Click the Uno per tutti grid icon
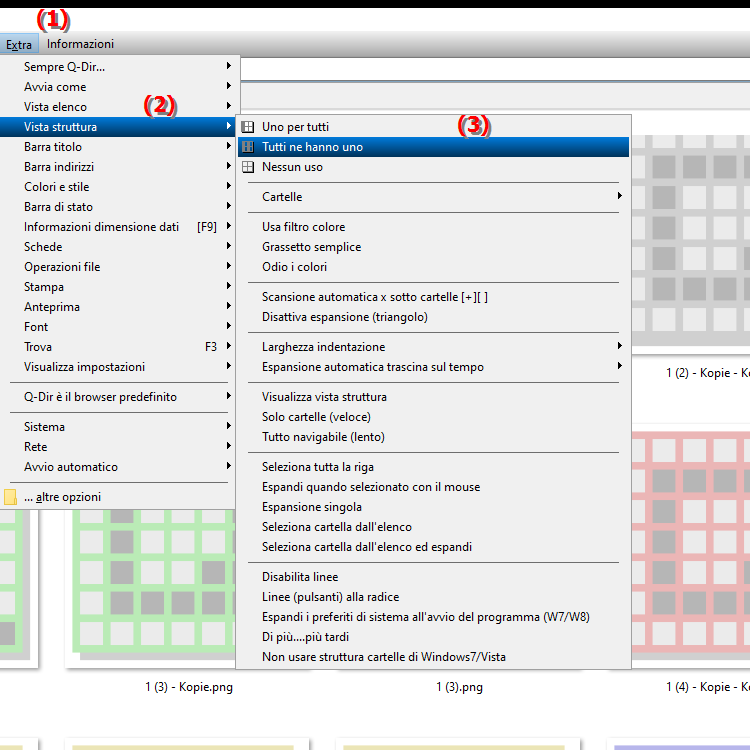The width and height of the screenshot is (750, 750). click(x=247, y=127)
